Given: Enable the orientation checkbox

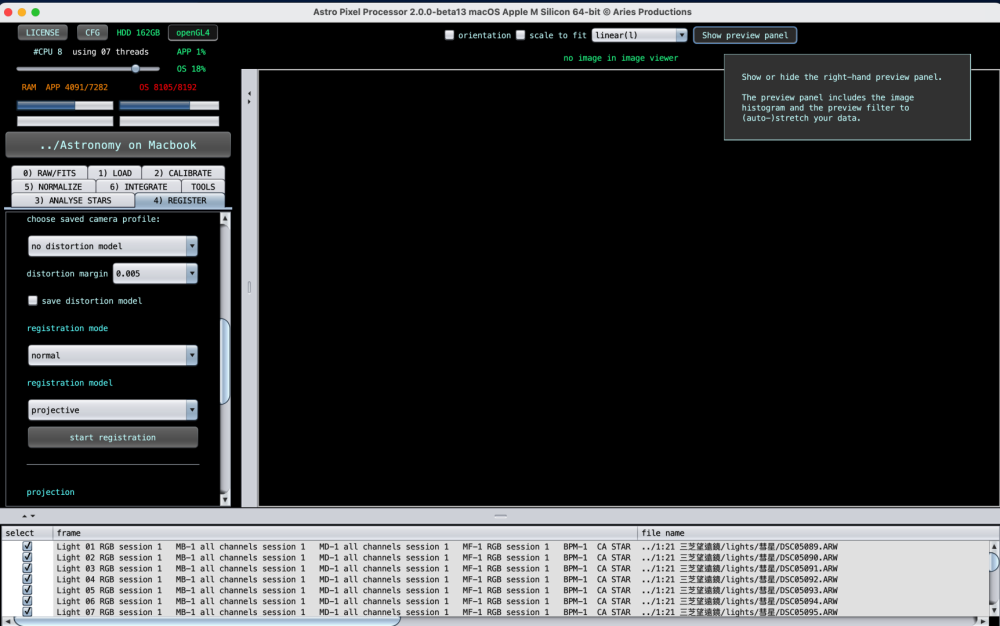Looking at the screenshot, I should click(x=449, y=34).
